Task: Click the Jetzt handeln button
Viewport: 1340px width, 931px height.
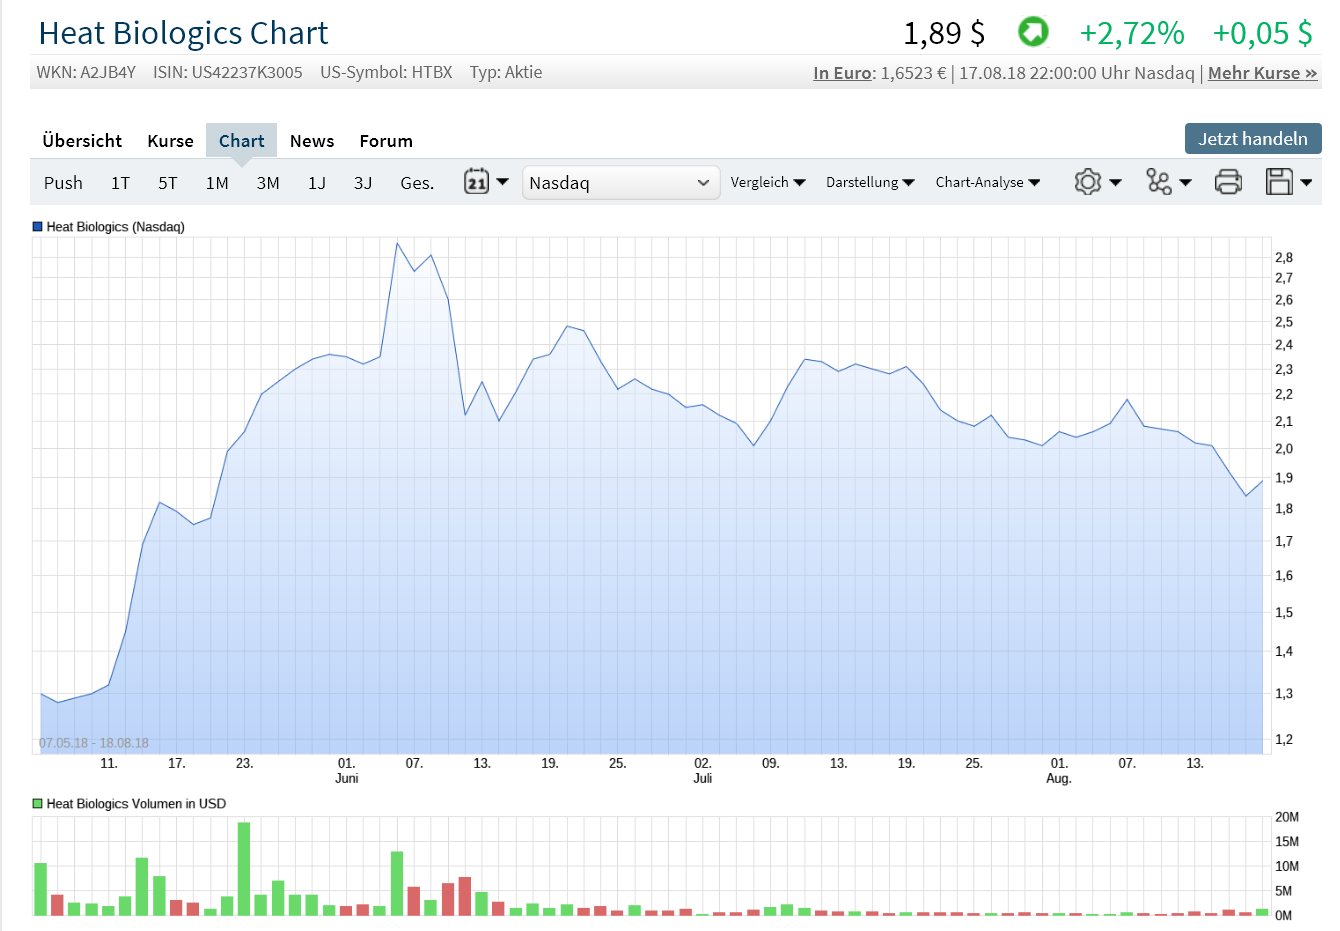Action: click(1253, 138)
